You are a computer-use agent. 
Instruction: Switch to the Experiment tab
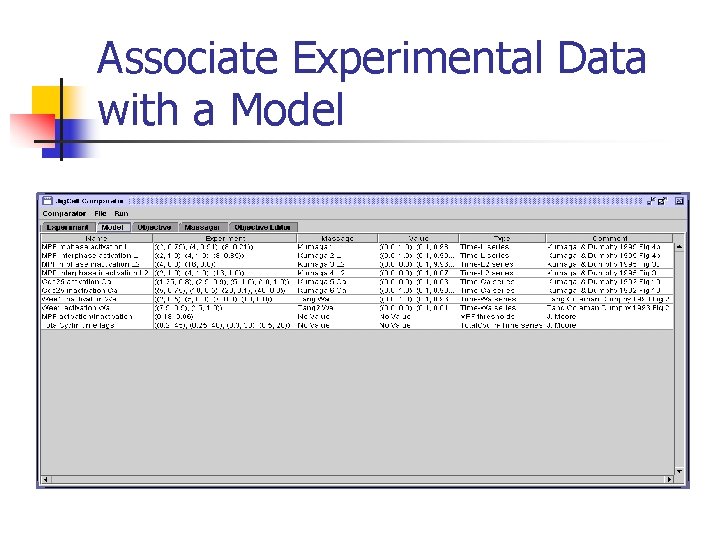click(x=68, y=227)
